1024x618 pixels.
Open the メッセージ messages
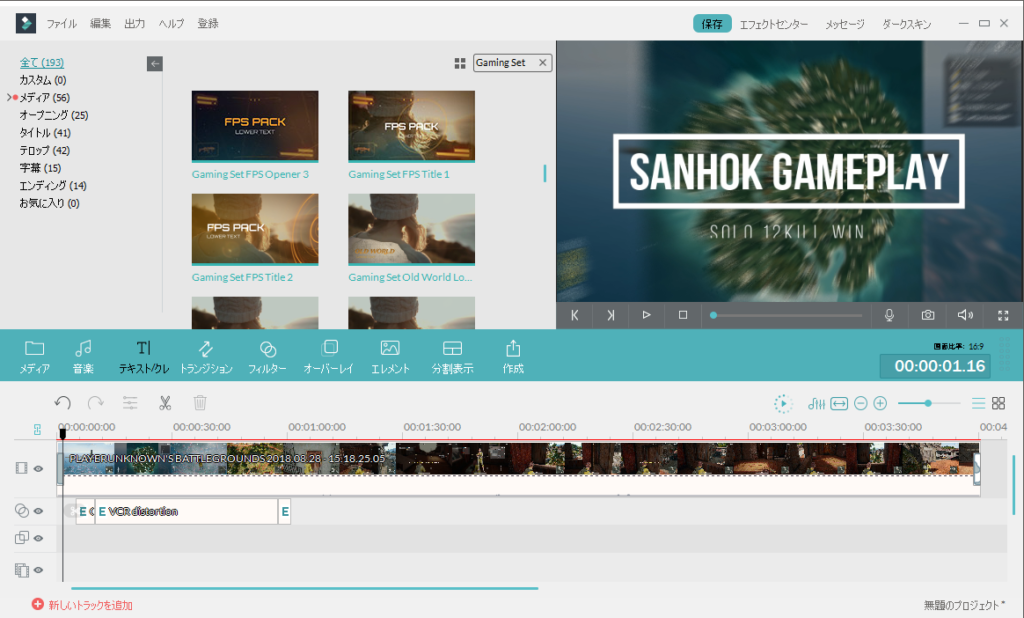845,24
